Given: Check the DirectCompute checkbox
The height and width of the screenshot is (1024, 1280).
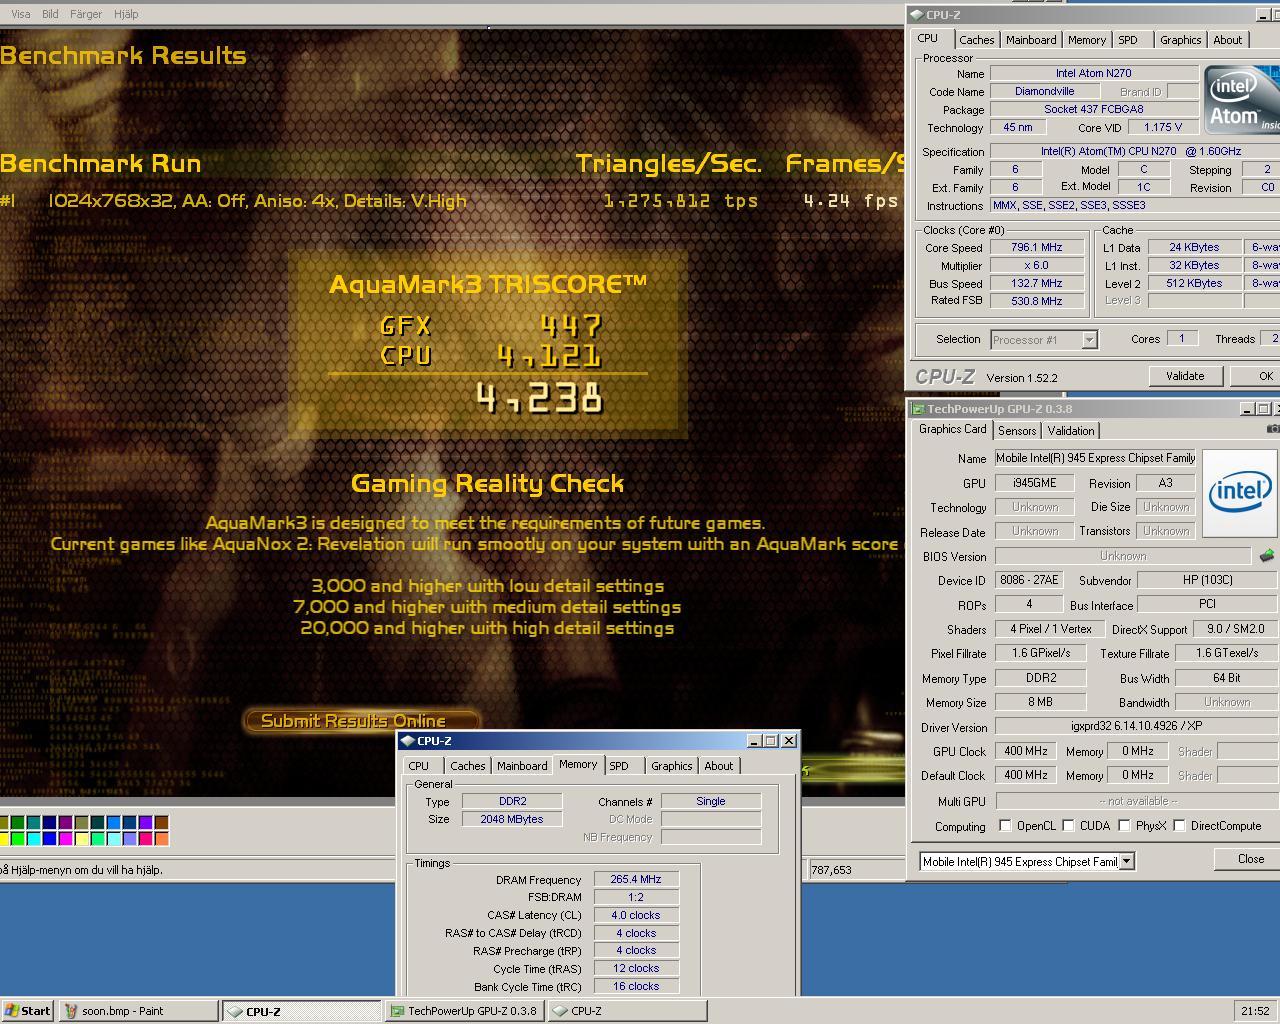Looking at the screenshot, I should coord(1180,826).
